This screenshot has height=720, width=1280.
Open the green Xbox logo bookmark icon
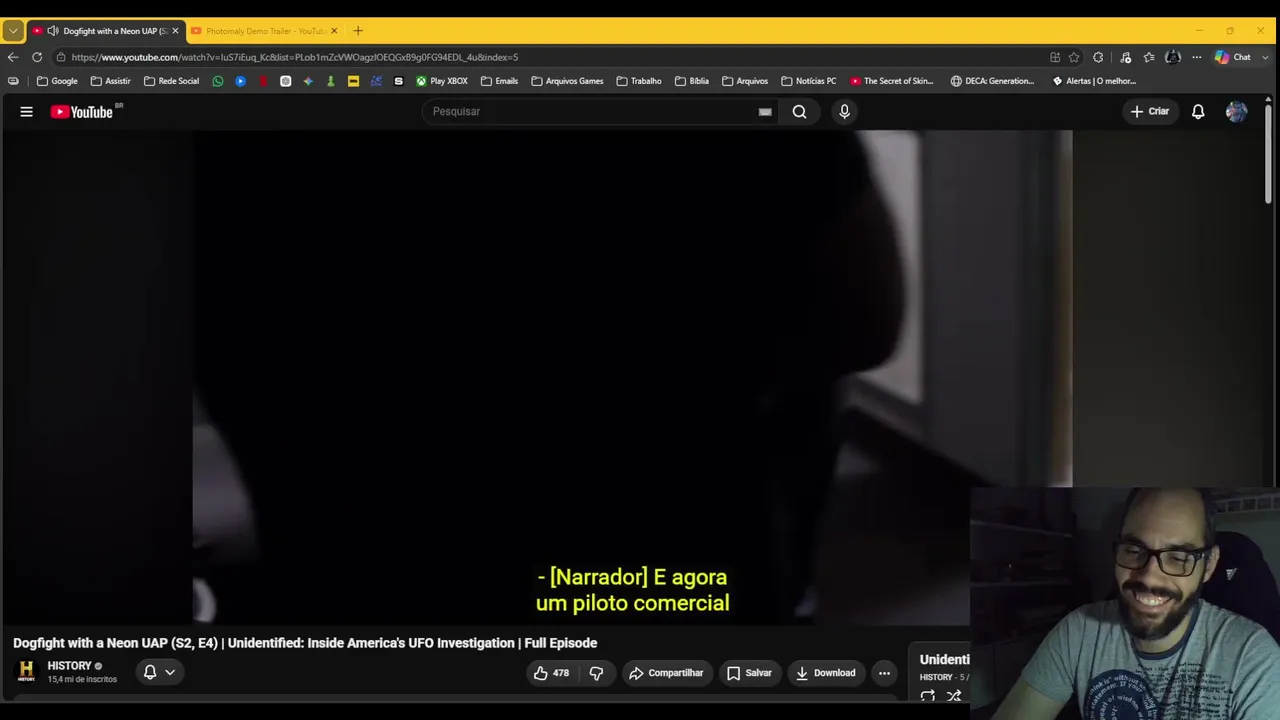[x=421, y=81]
